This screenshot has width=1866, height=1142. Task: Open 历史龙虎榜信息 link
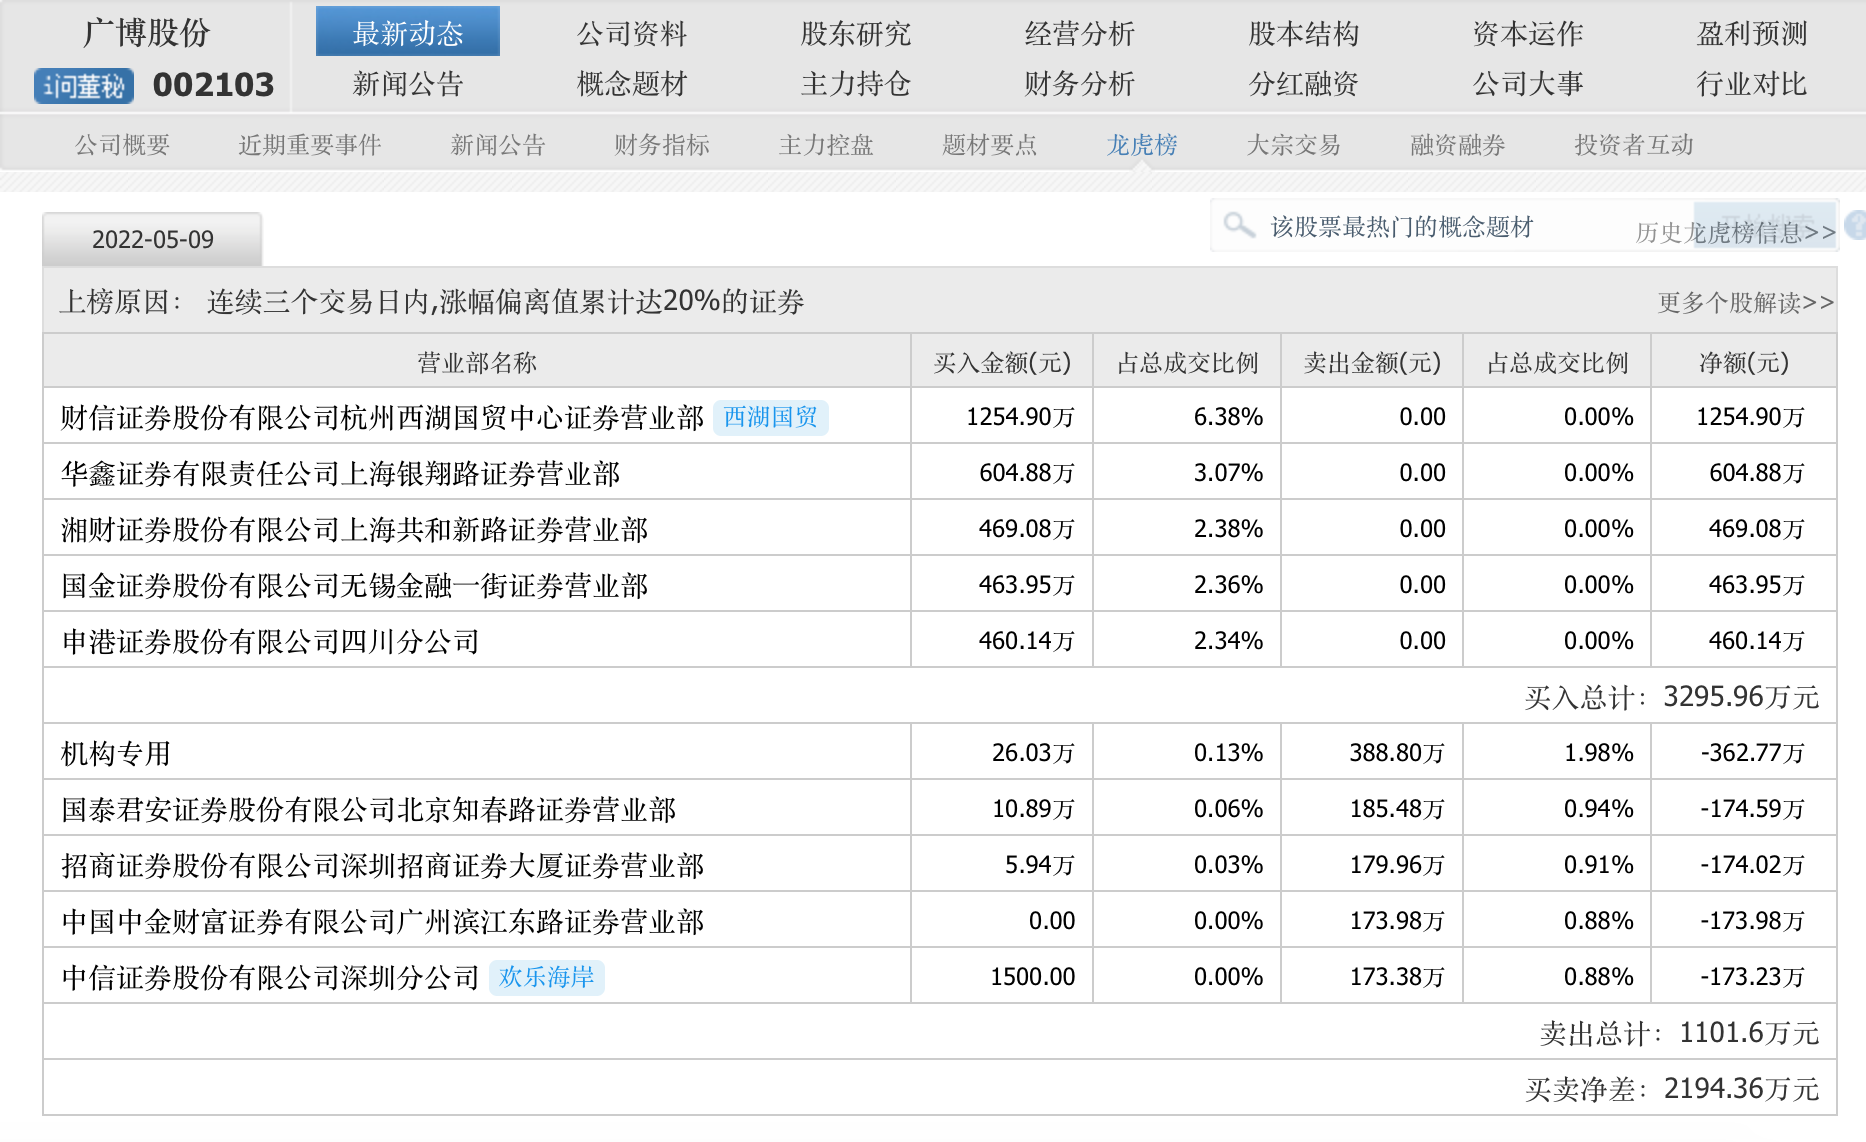(1734, 233)
